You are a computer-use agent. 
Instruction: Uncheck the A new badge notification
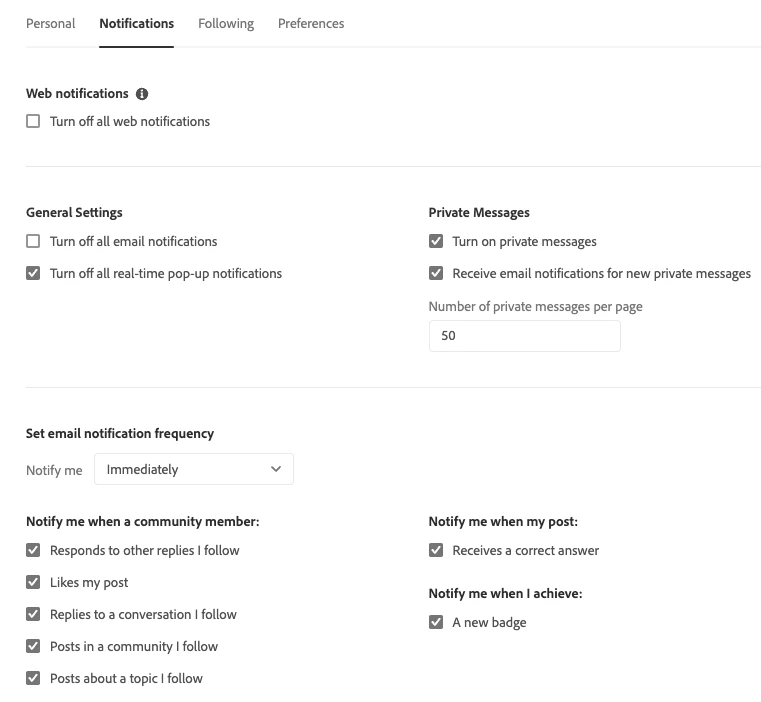click(x=436, y=622)
